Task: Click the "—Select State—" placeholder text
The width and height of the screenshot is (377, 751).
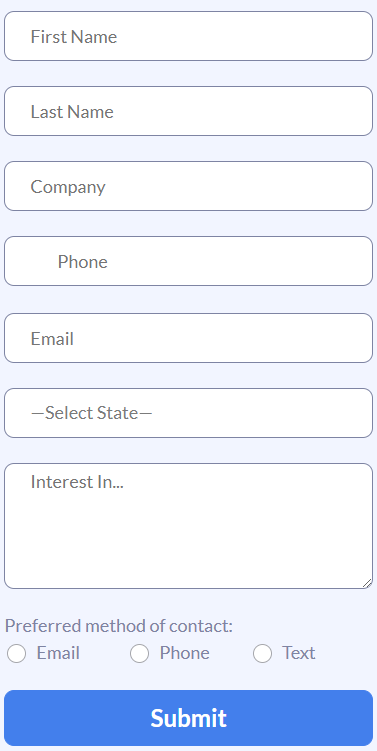Action: pos(91,413)
